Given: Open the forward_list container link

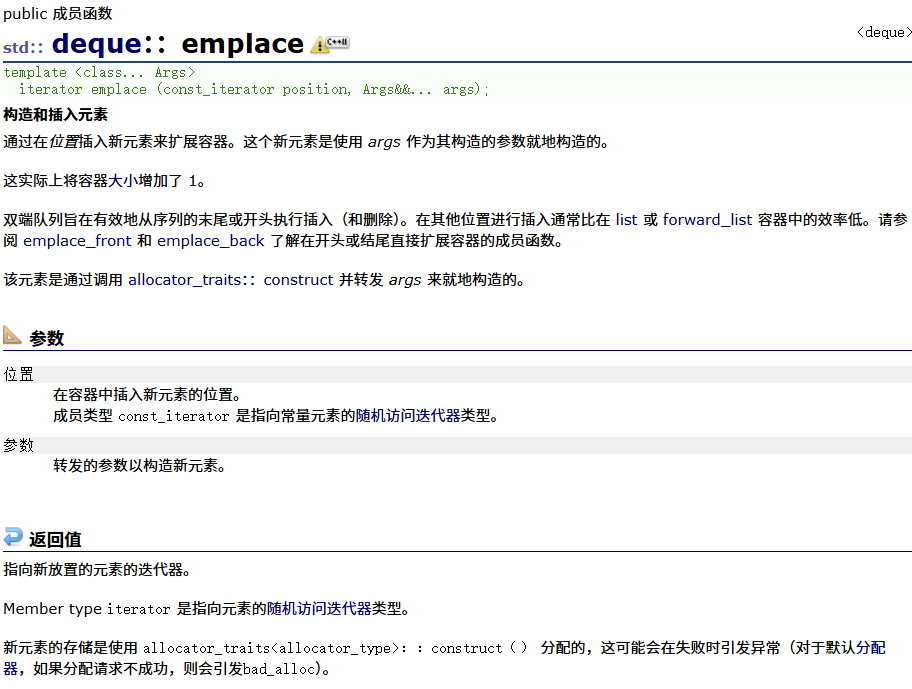Looking at the screenshot, I should coord(707,220).
